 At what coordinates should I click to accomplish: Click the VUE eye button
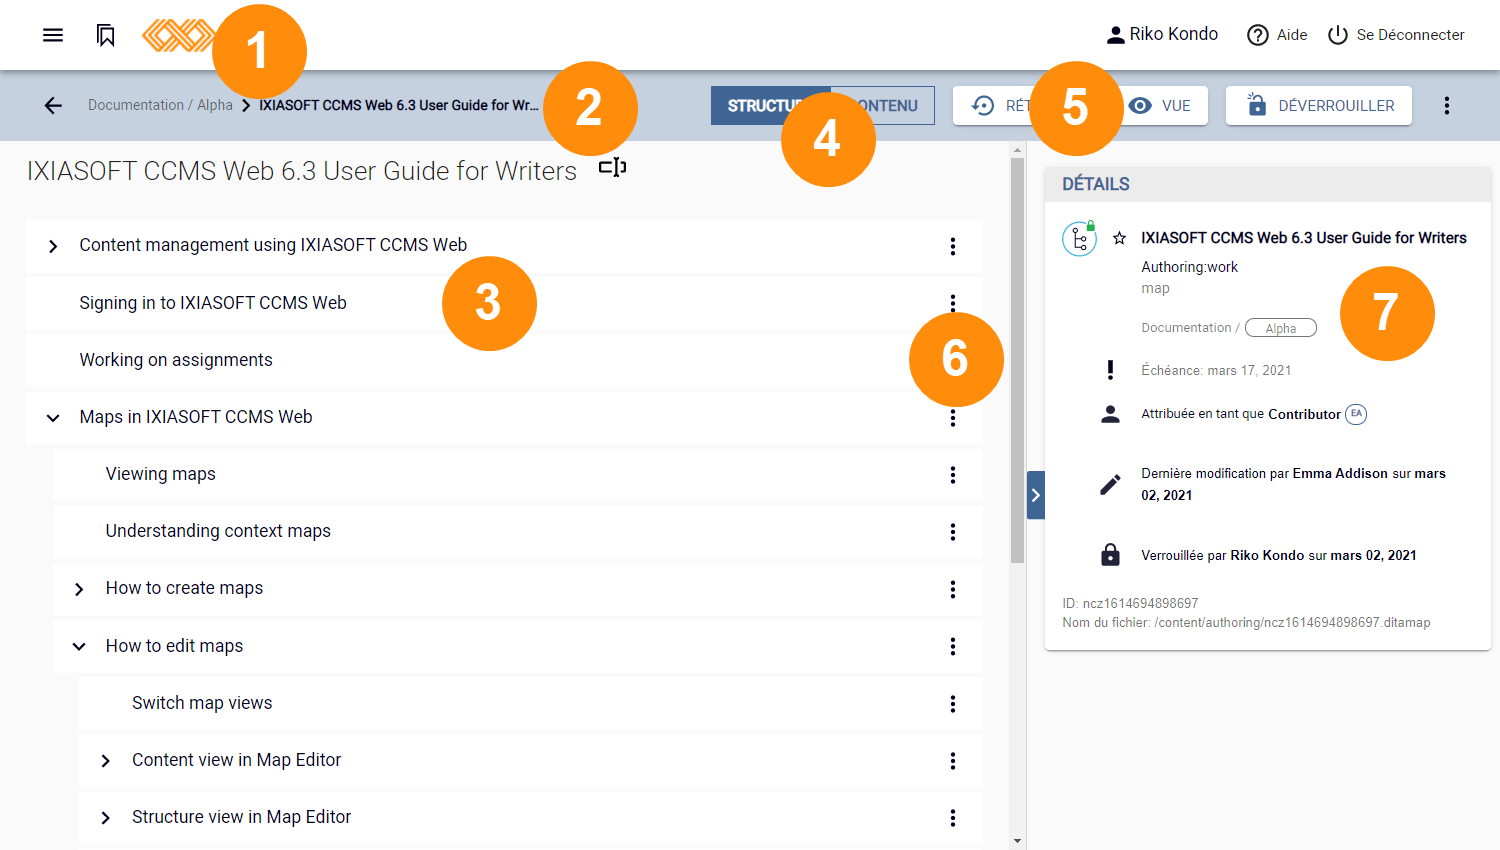[1160, 105]
